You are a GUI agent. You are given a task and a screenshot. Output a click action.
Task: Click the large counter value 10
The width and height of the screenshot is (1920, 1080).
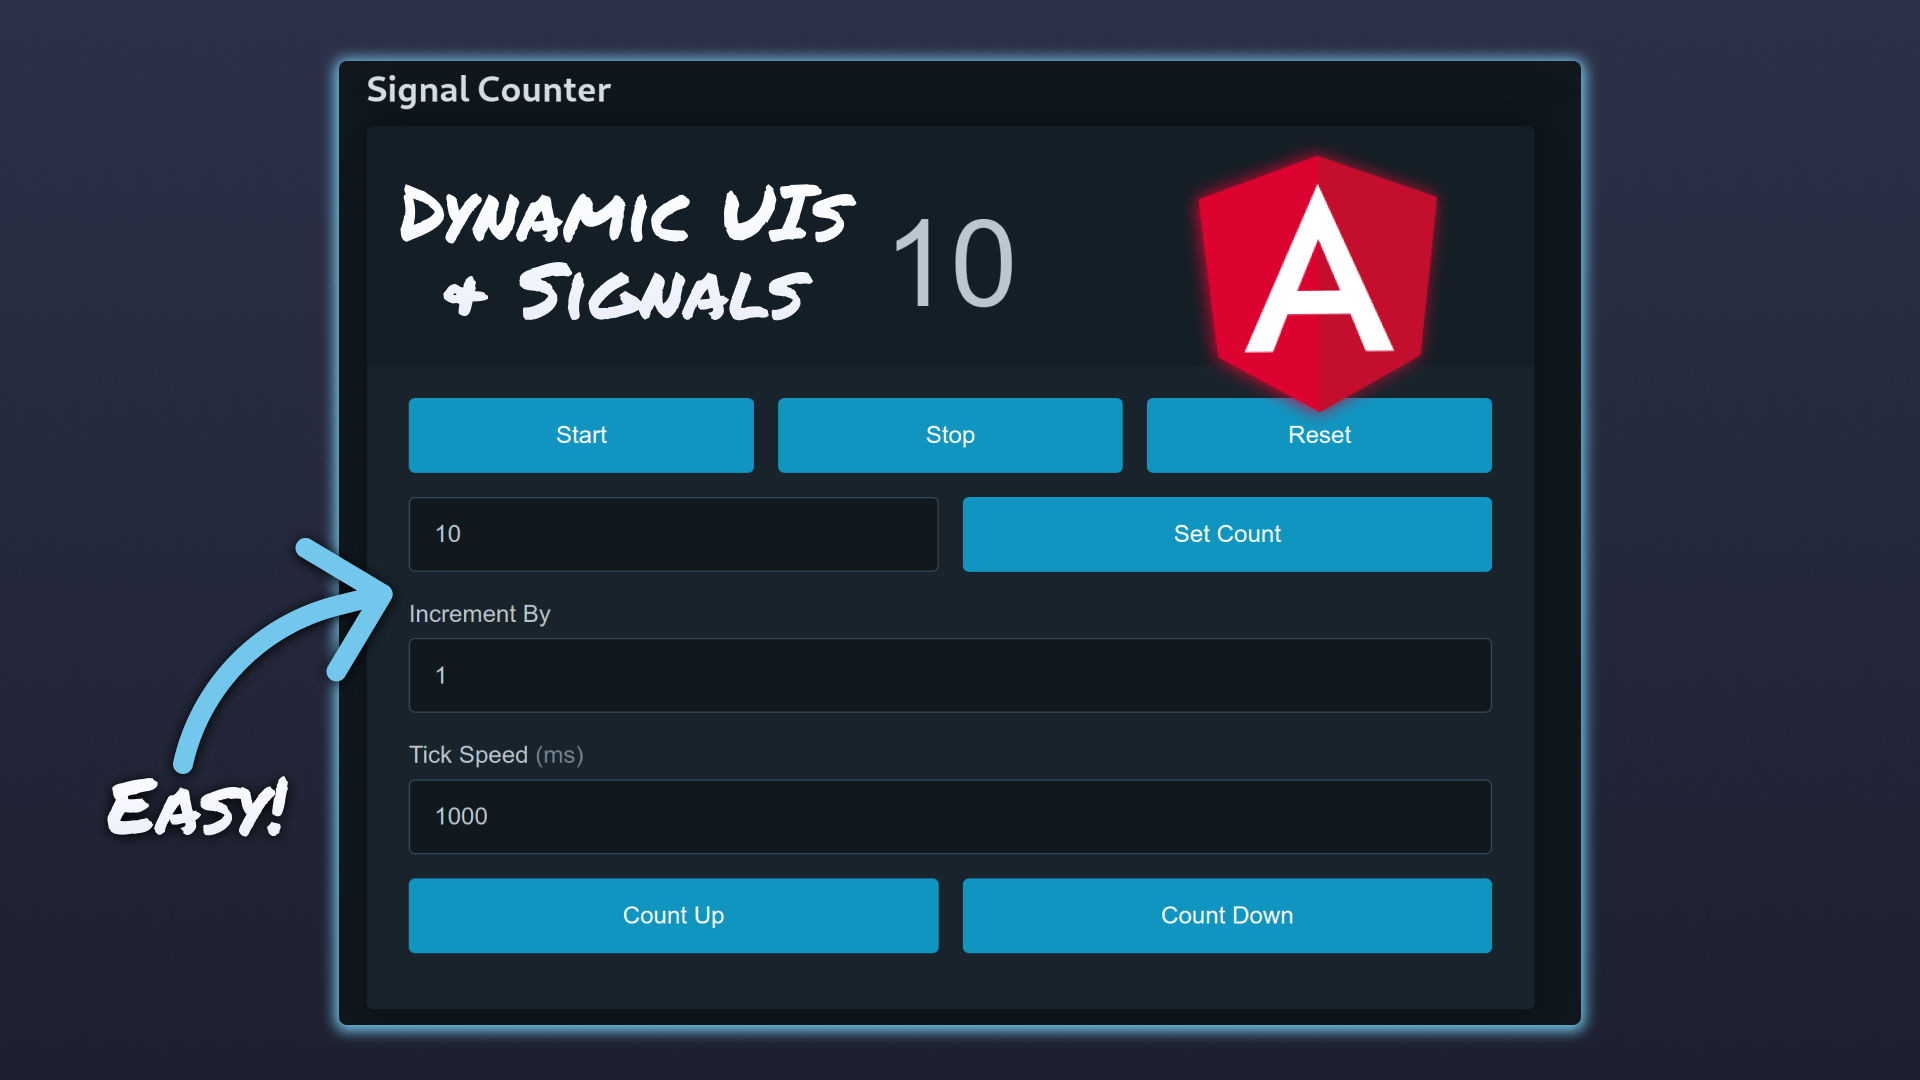pyautogui.click(x=953, y=264)
